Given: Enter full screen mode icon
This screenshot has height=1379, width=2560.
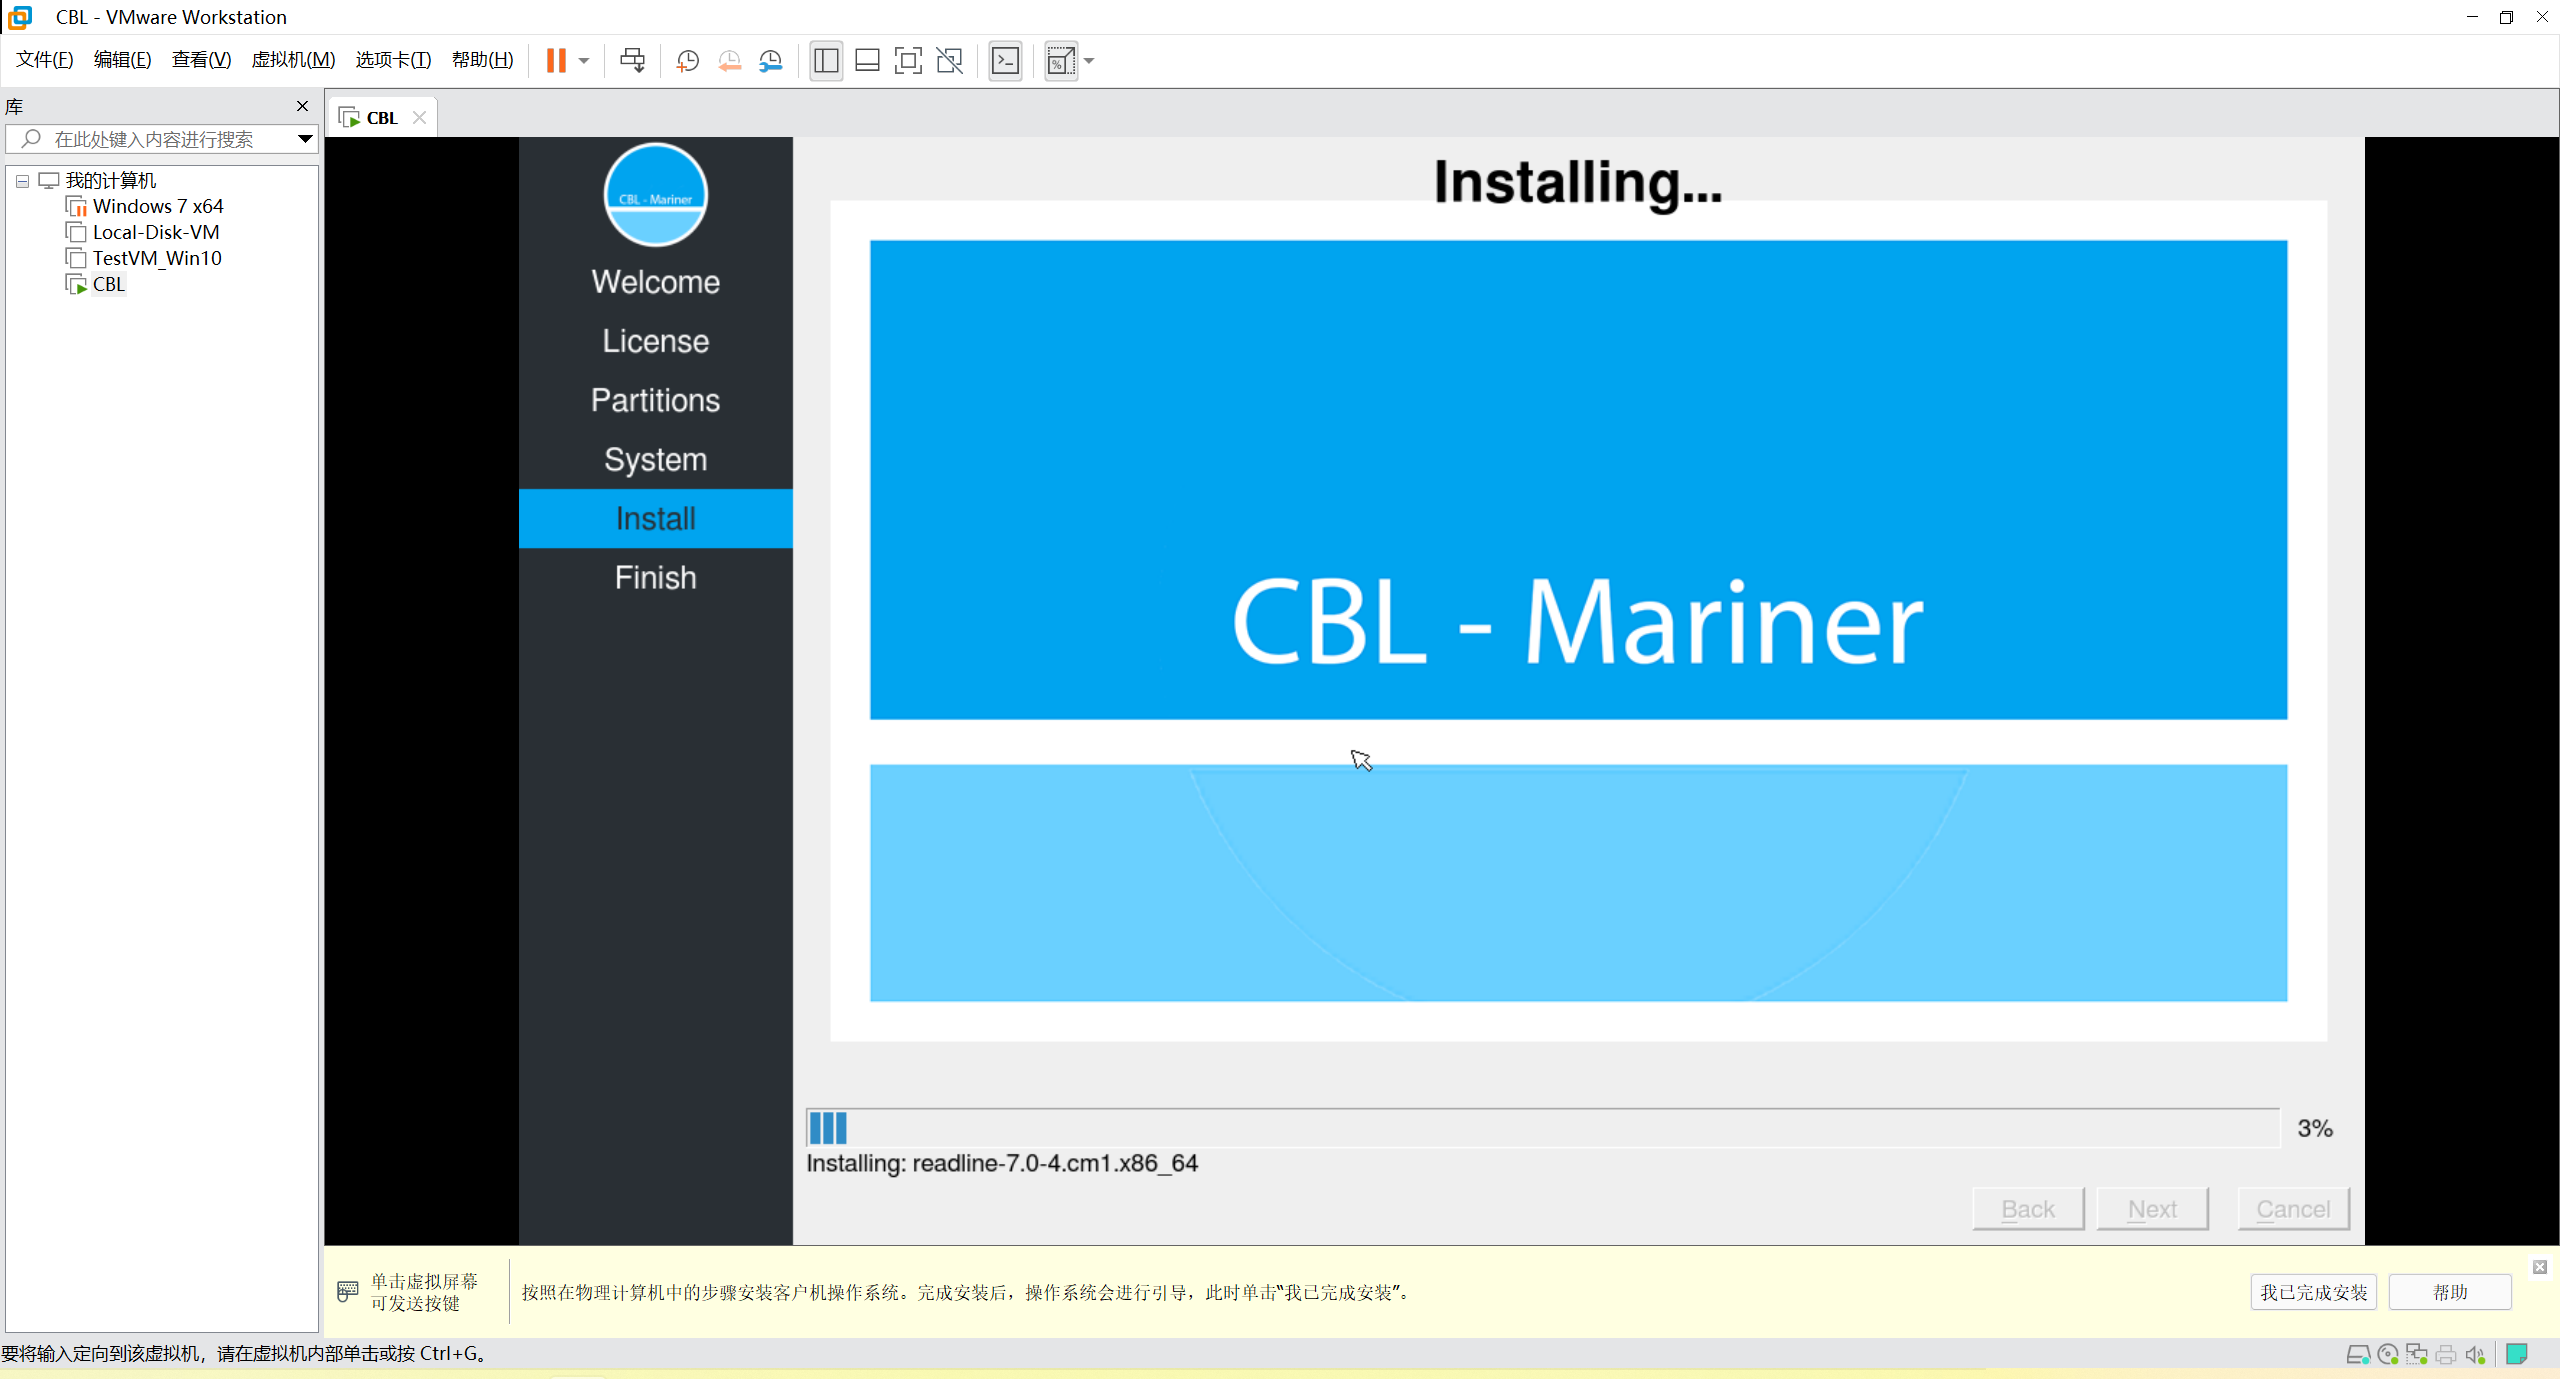Looking at the screenshot, I should click(x=908, y=61).
